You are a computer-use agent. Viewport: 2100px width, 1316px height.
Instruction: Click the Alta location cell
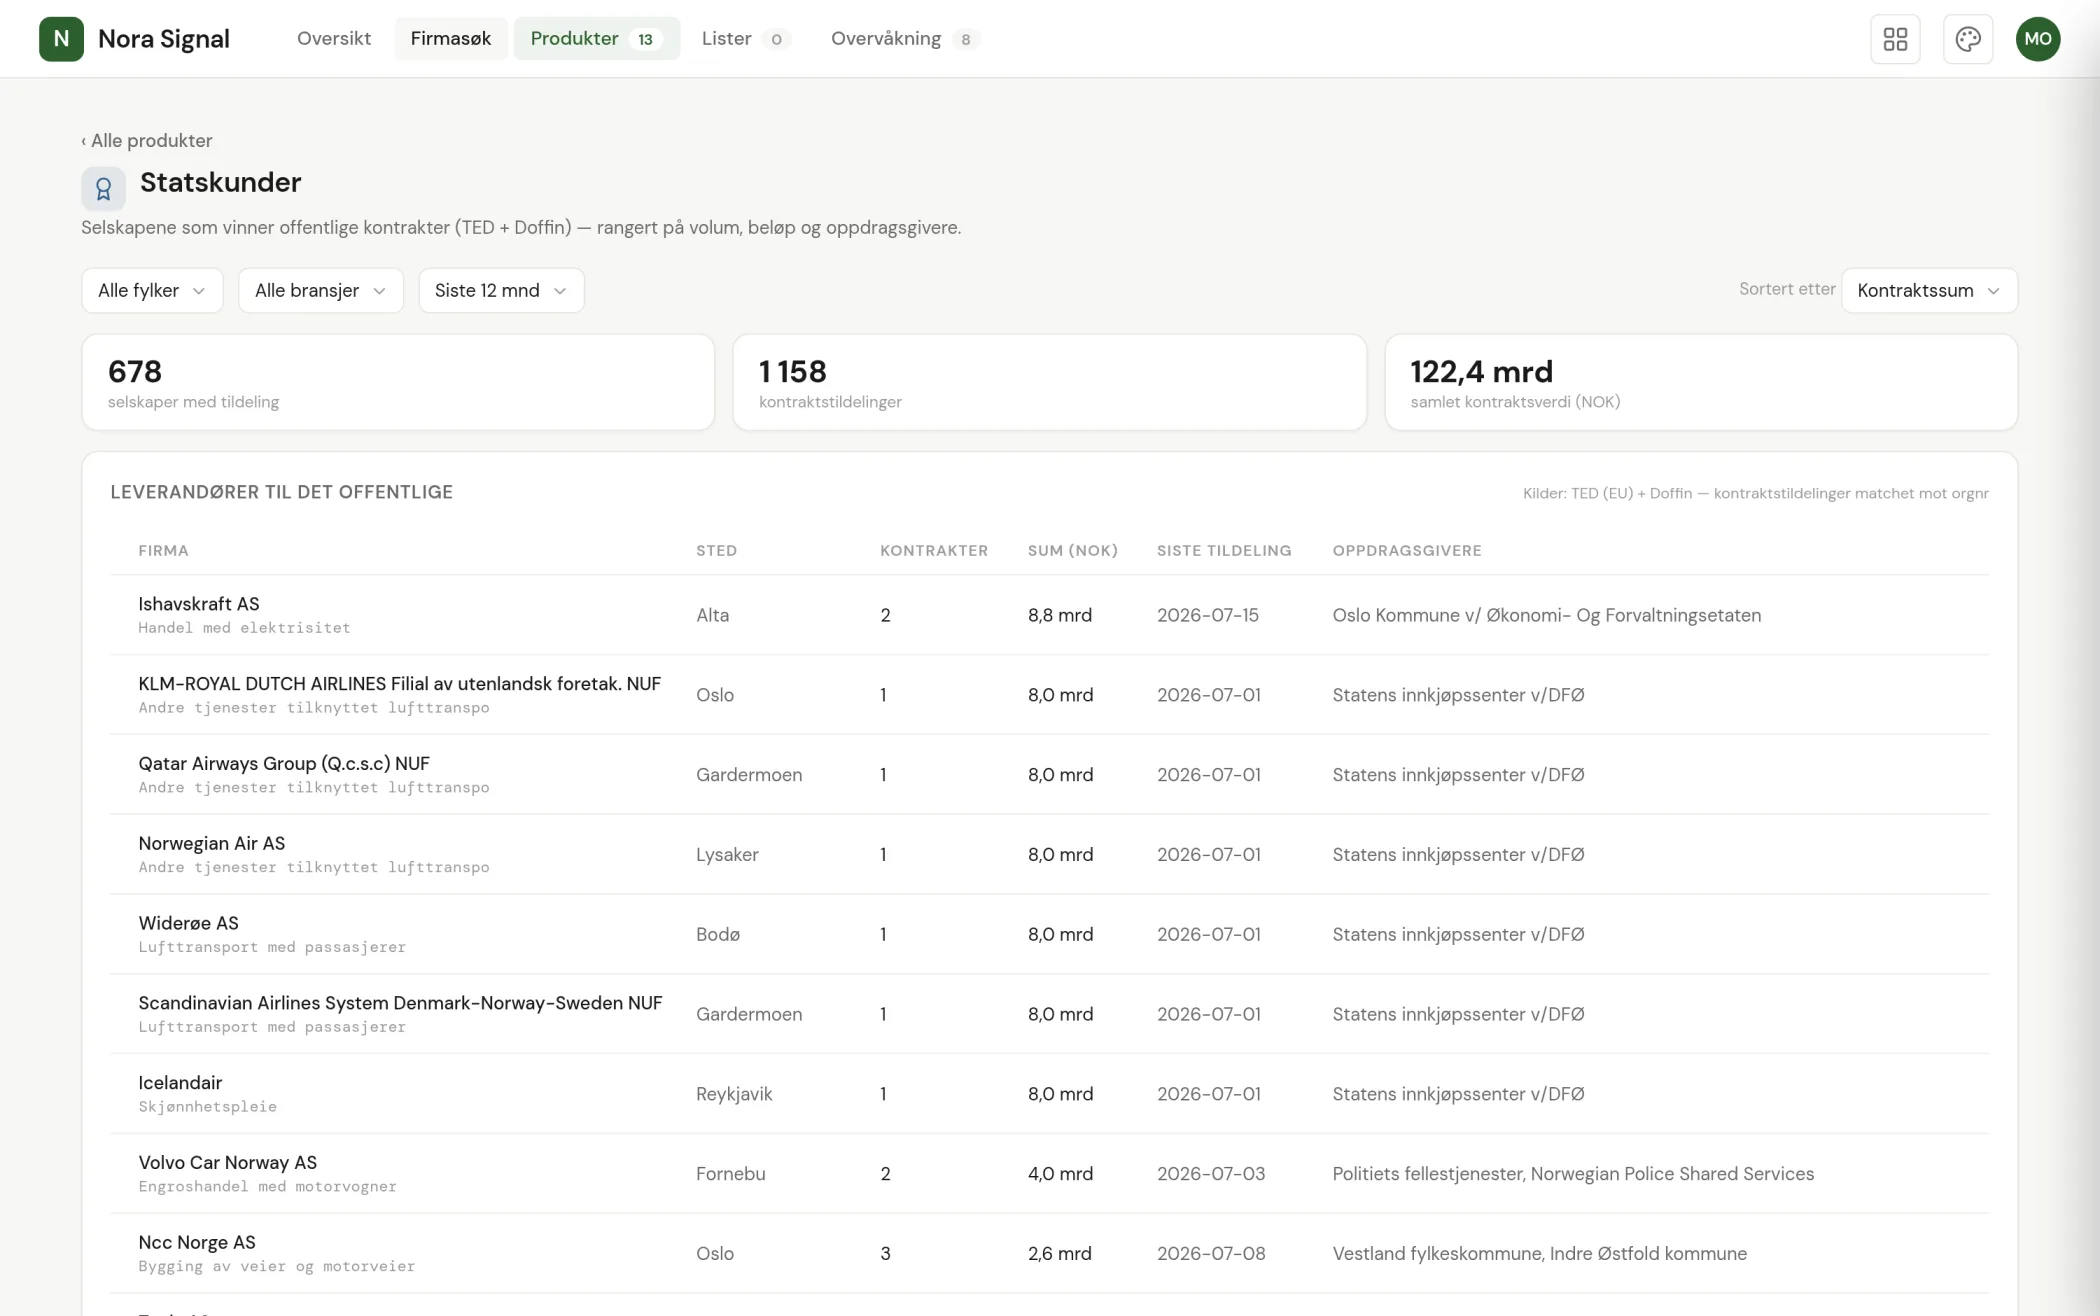pyautogui.click(x=713, y=615)
